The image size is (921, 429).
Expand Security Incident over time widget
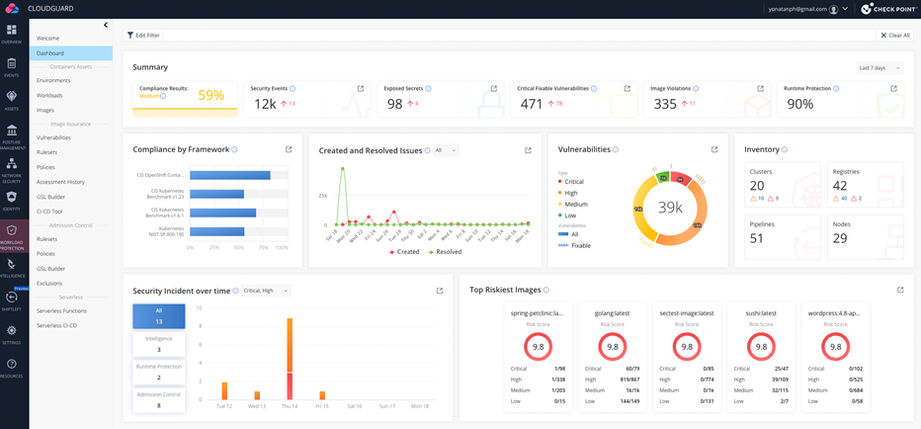pos(439,291)
